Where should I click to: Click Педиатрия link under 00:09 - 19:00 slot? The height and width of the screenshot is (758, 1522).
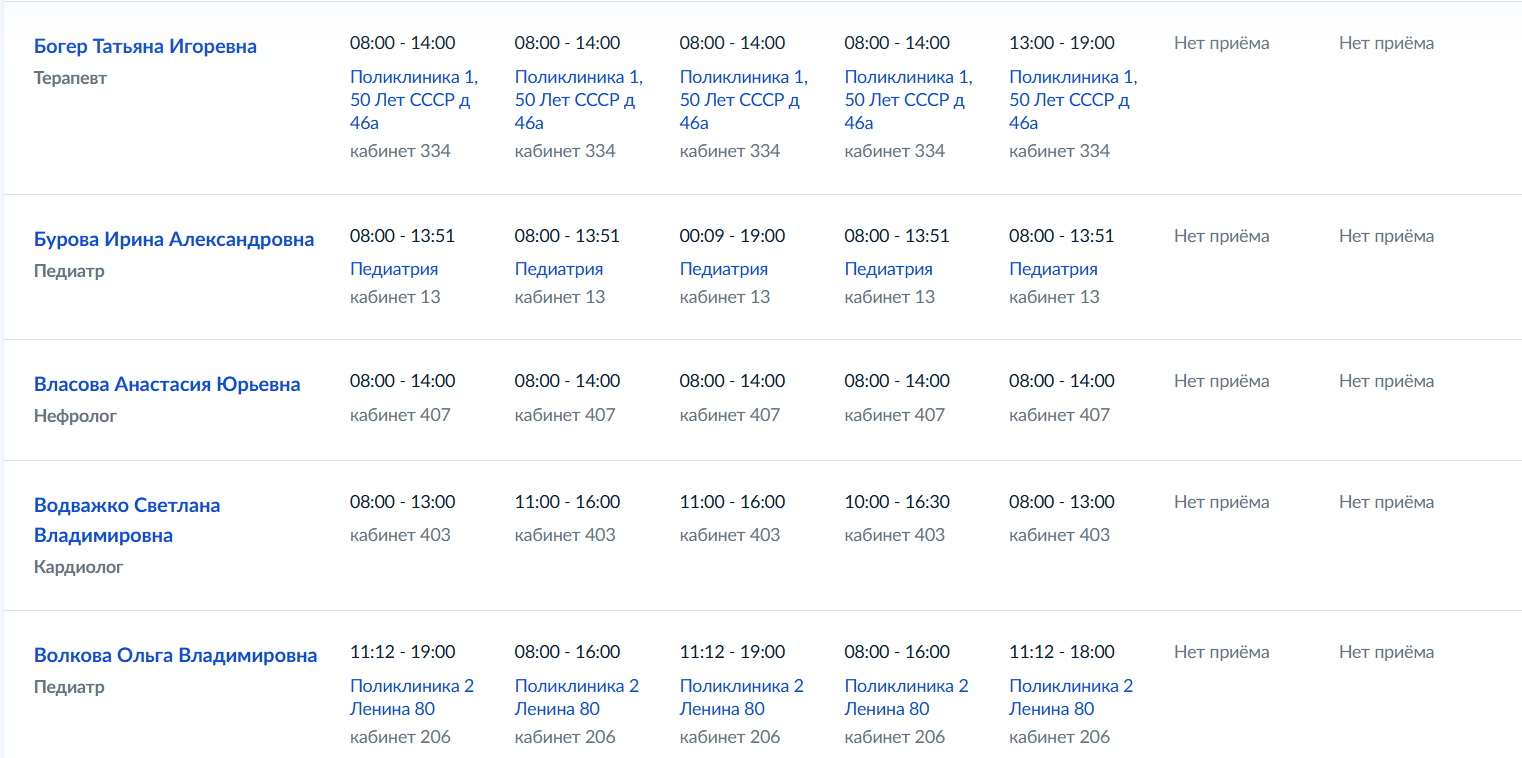(724, 269)
